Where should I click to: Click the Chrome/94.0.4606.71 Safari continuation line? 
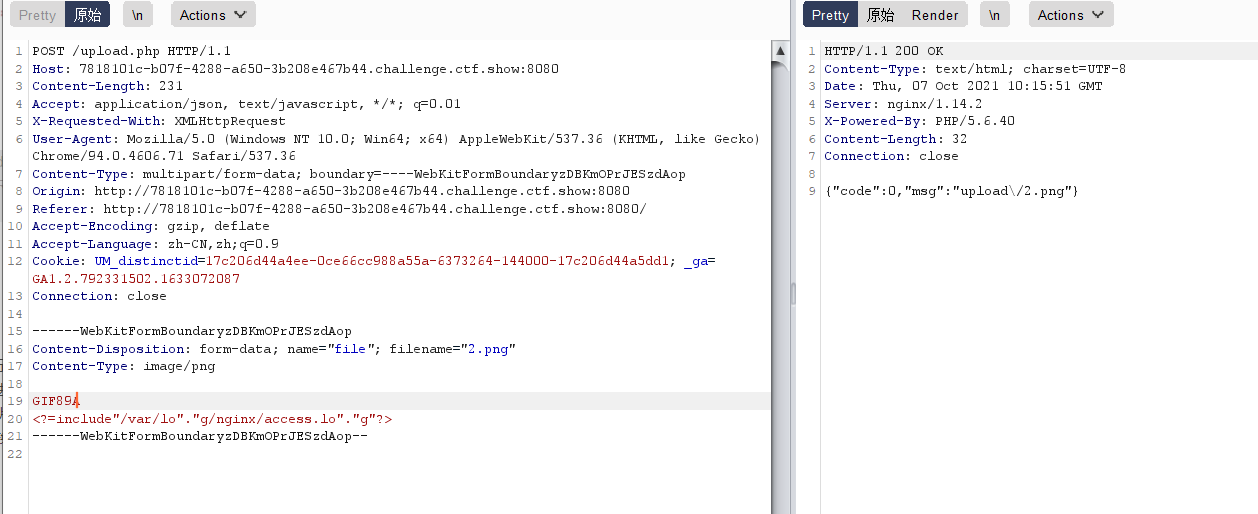click(x=164, y=156)
